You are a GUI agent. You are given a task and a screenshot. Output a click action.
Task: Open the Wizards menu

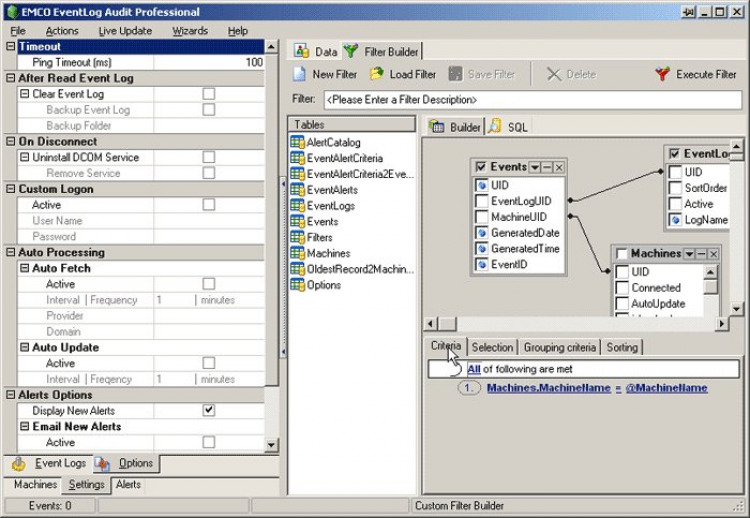pyautogui.click(x=190, y=31)
